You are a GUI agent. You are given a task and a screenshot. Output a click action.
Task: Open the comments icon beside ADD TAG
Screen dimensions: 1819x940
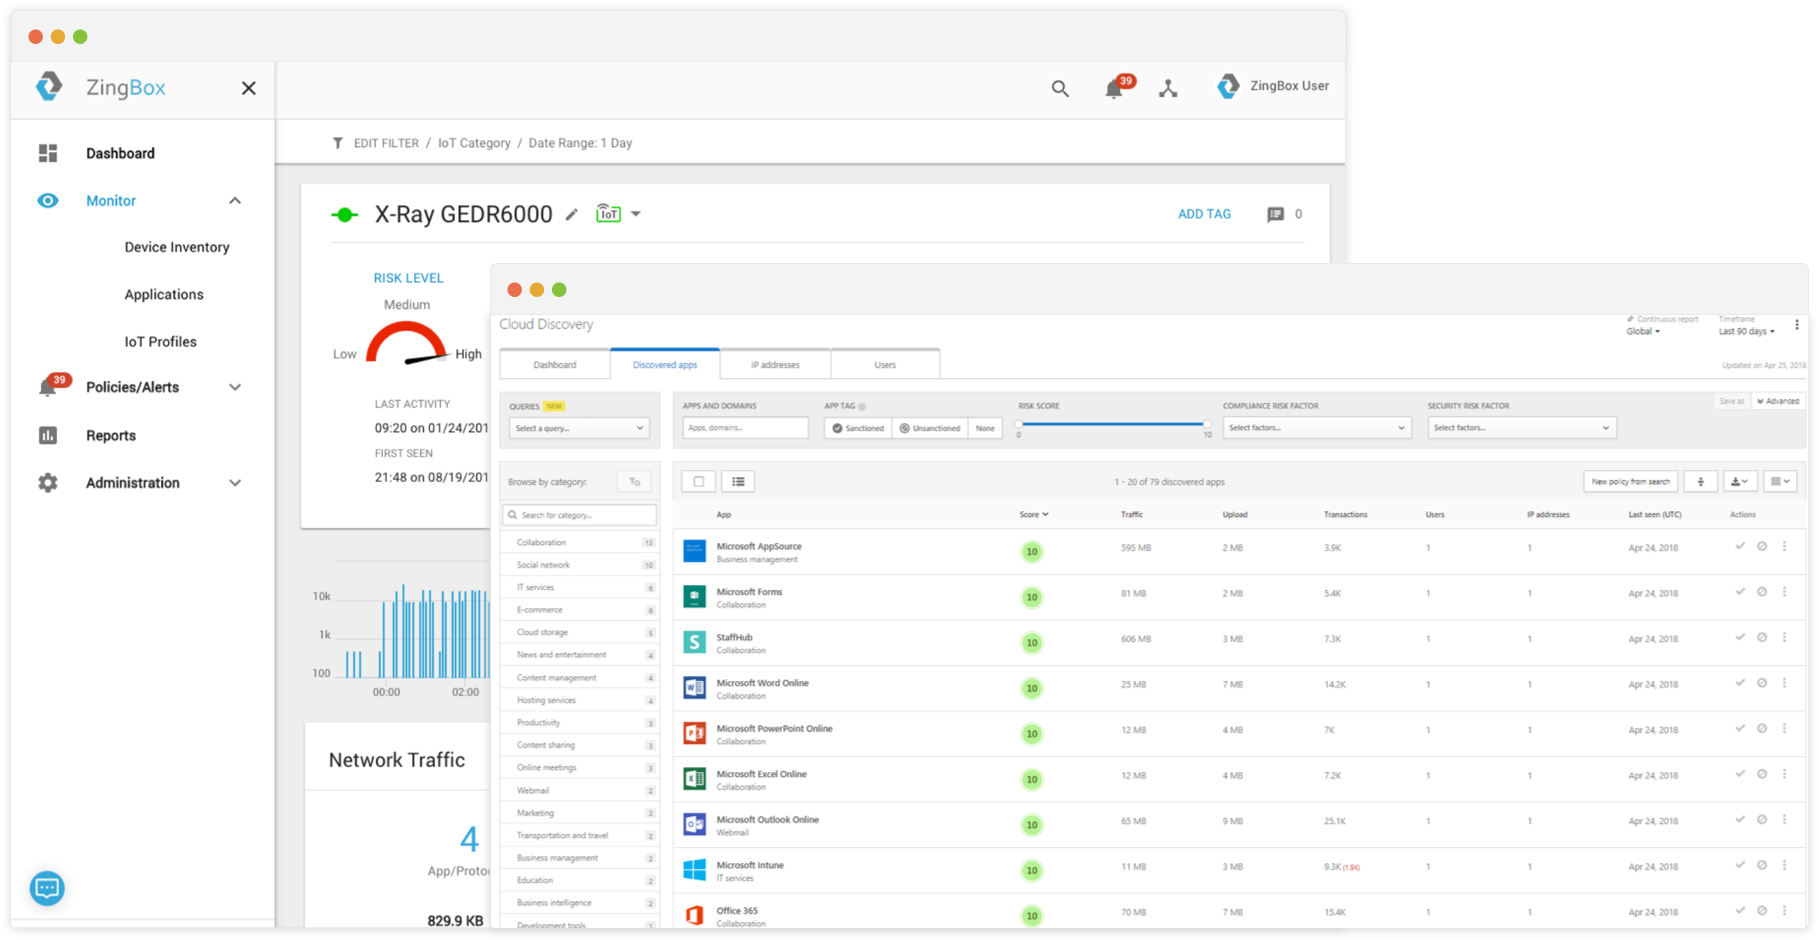[x=1275, y=214]
